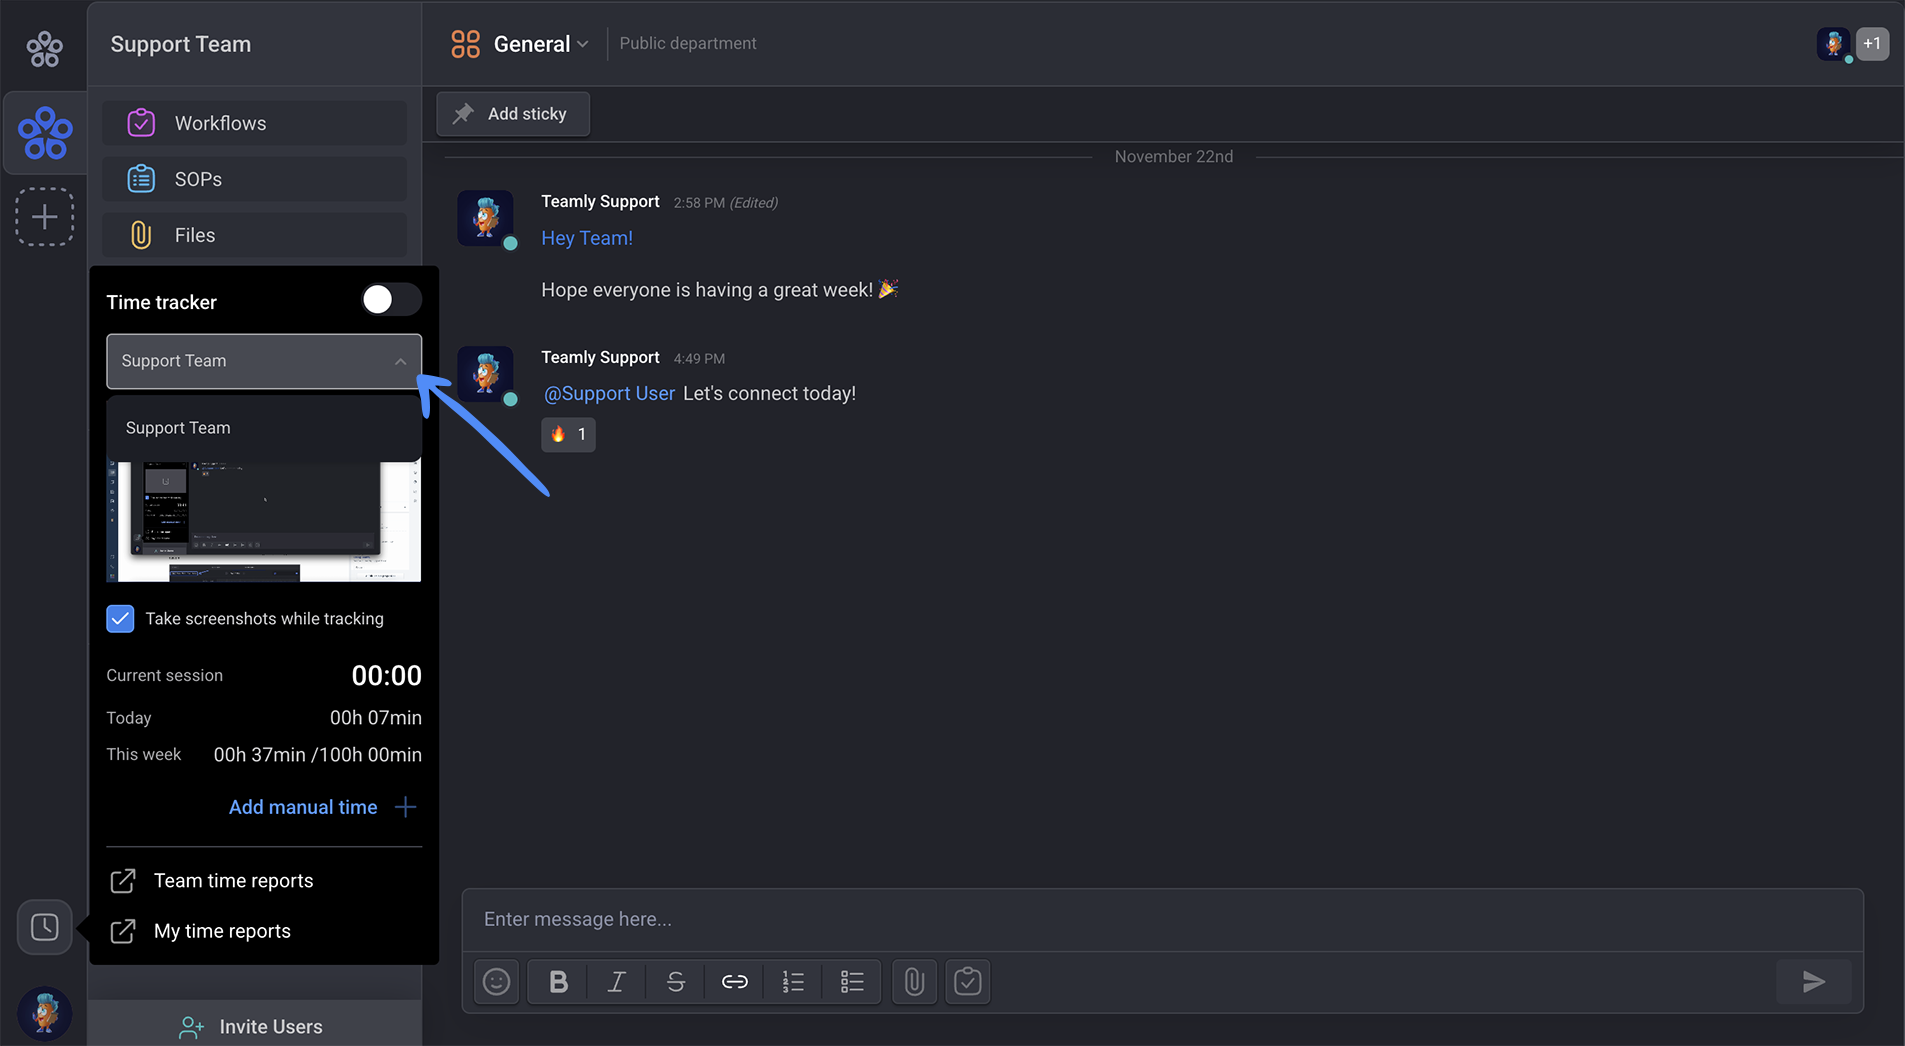Insert a numbered list
This screenshot has width=1905, height=1046.
coord(793,982)
